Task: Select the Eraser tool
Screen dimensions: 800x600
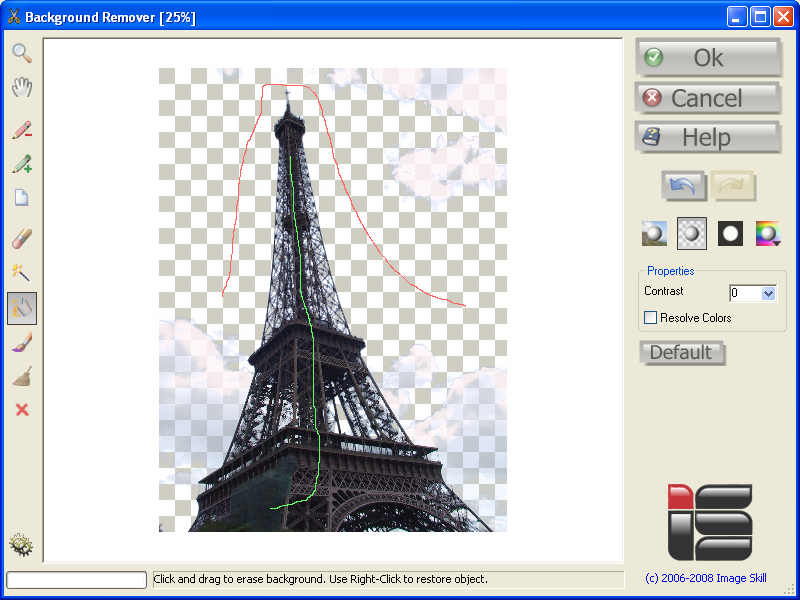Action: point(22,237)
